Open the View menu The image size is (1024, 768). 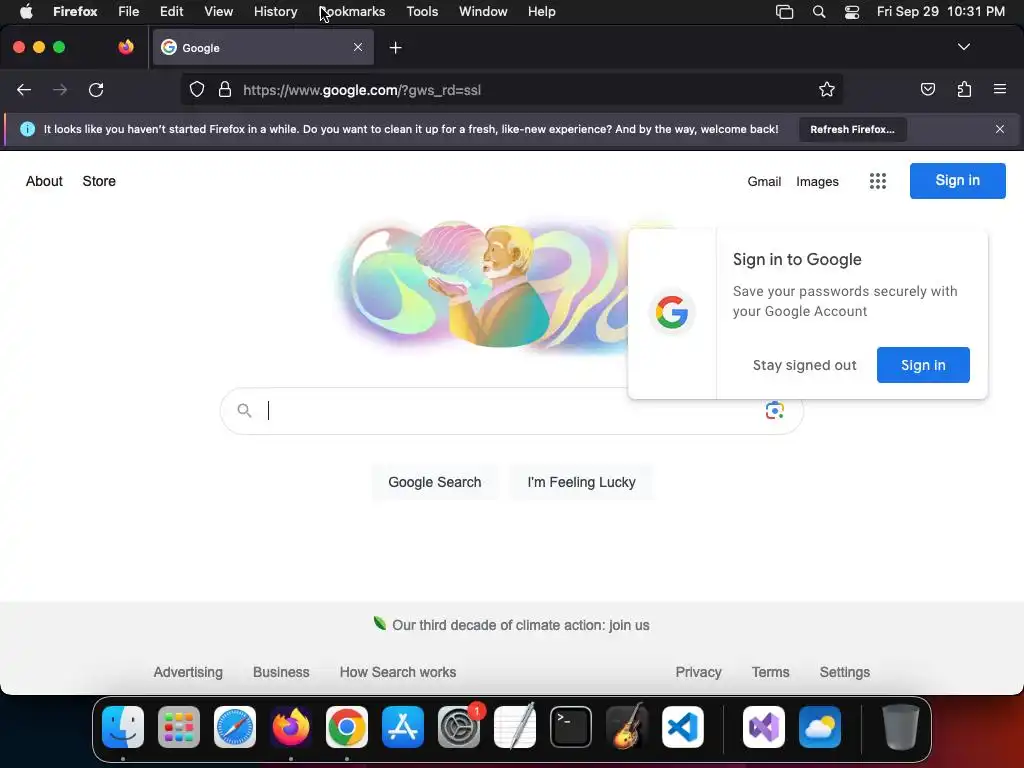point(218,12)
